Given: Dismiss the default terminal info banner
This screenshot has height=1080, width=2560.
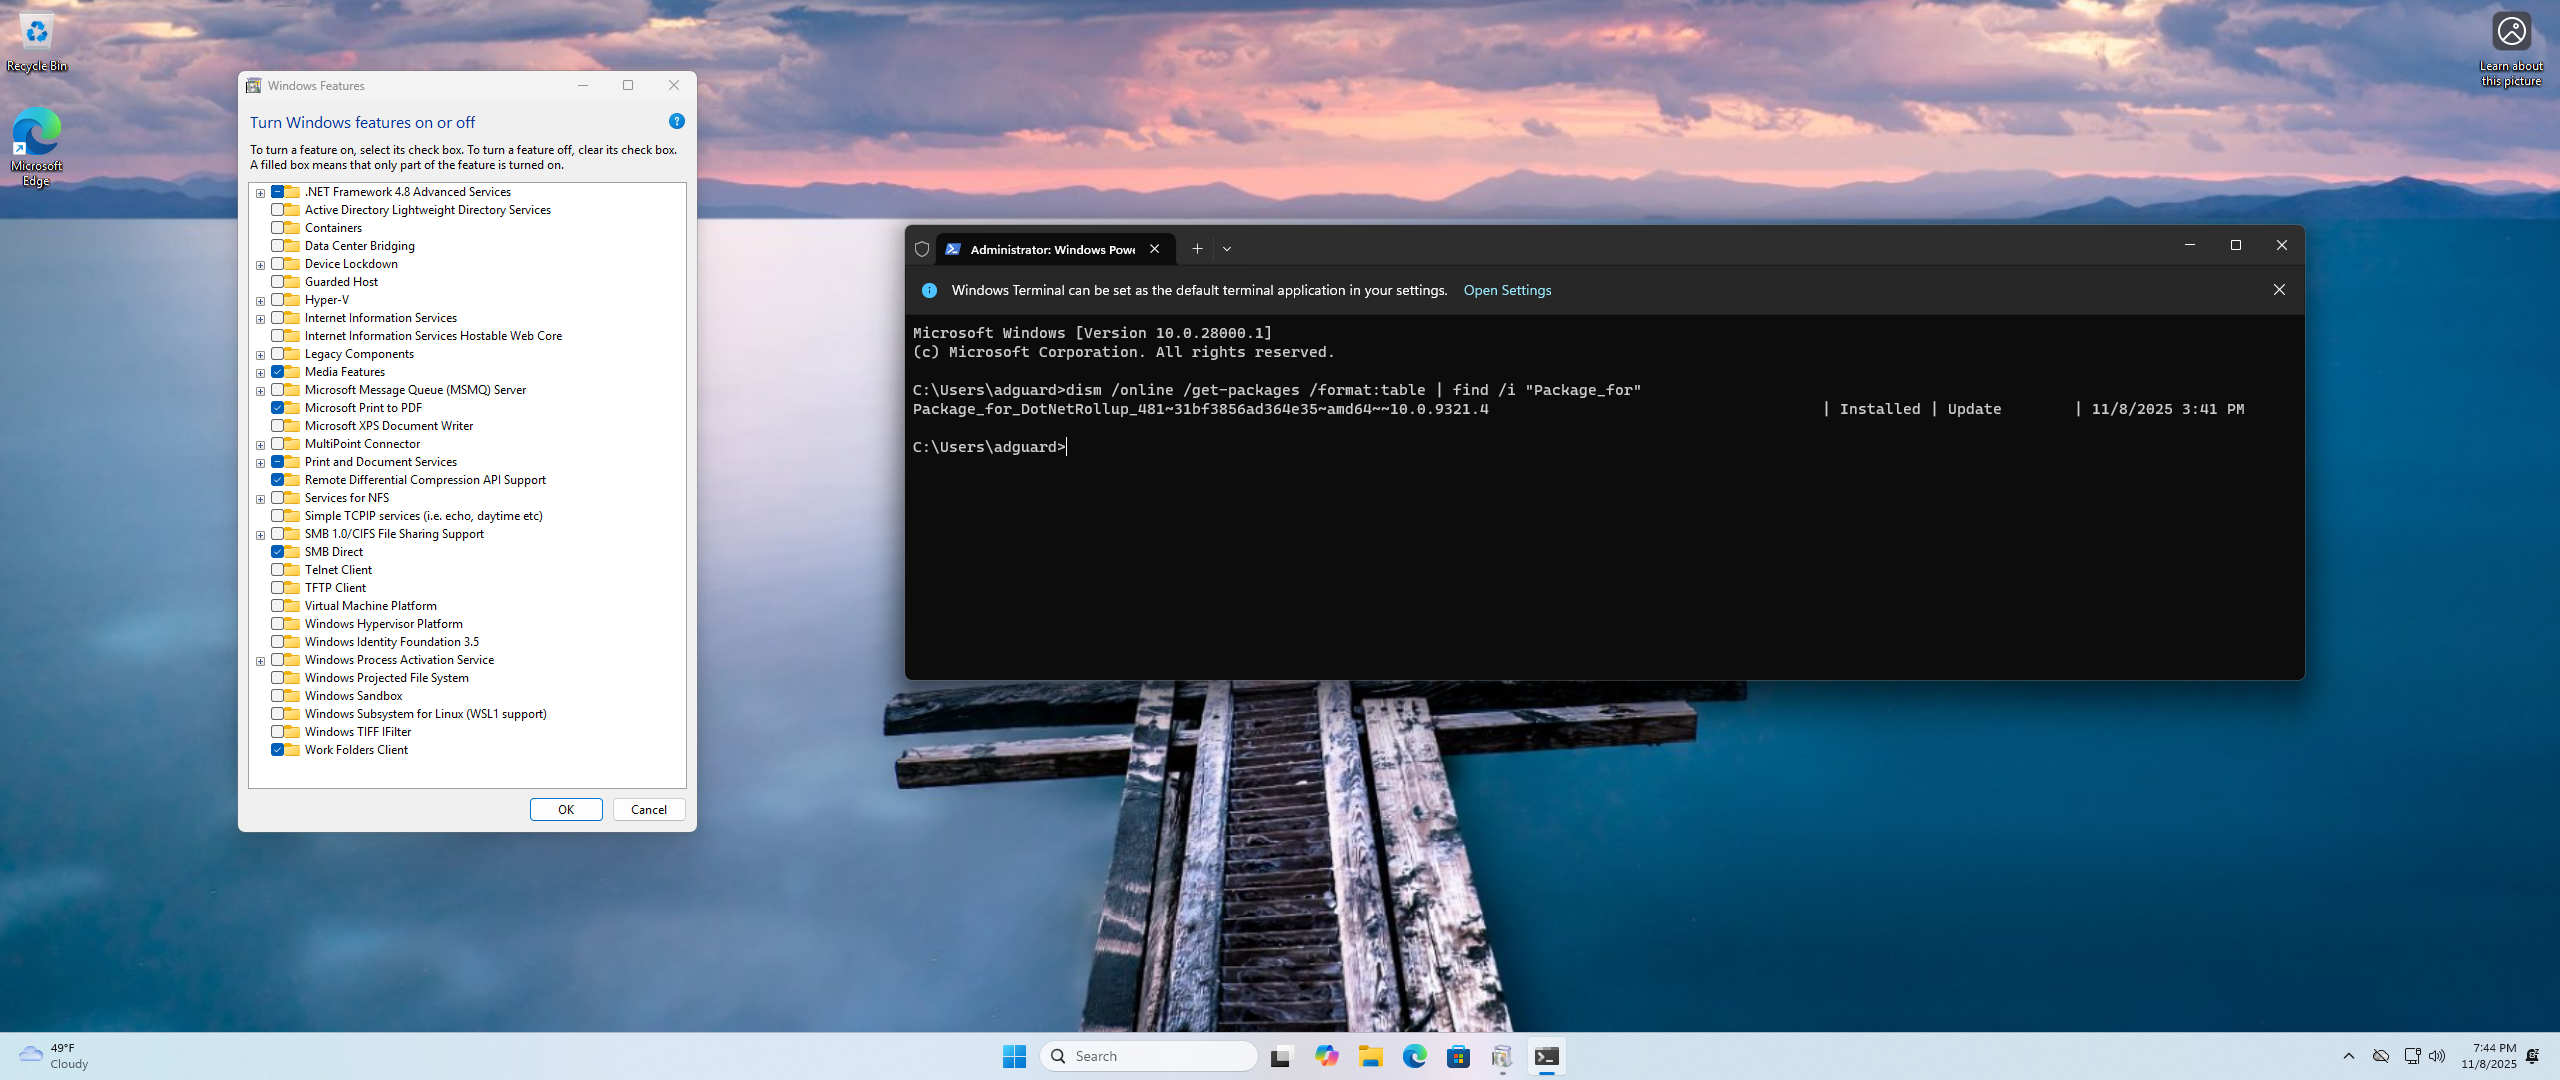Looking at the screenshot, I should pyautogui.click(x=2278, y=290).
